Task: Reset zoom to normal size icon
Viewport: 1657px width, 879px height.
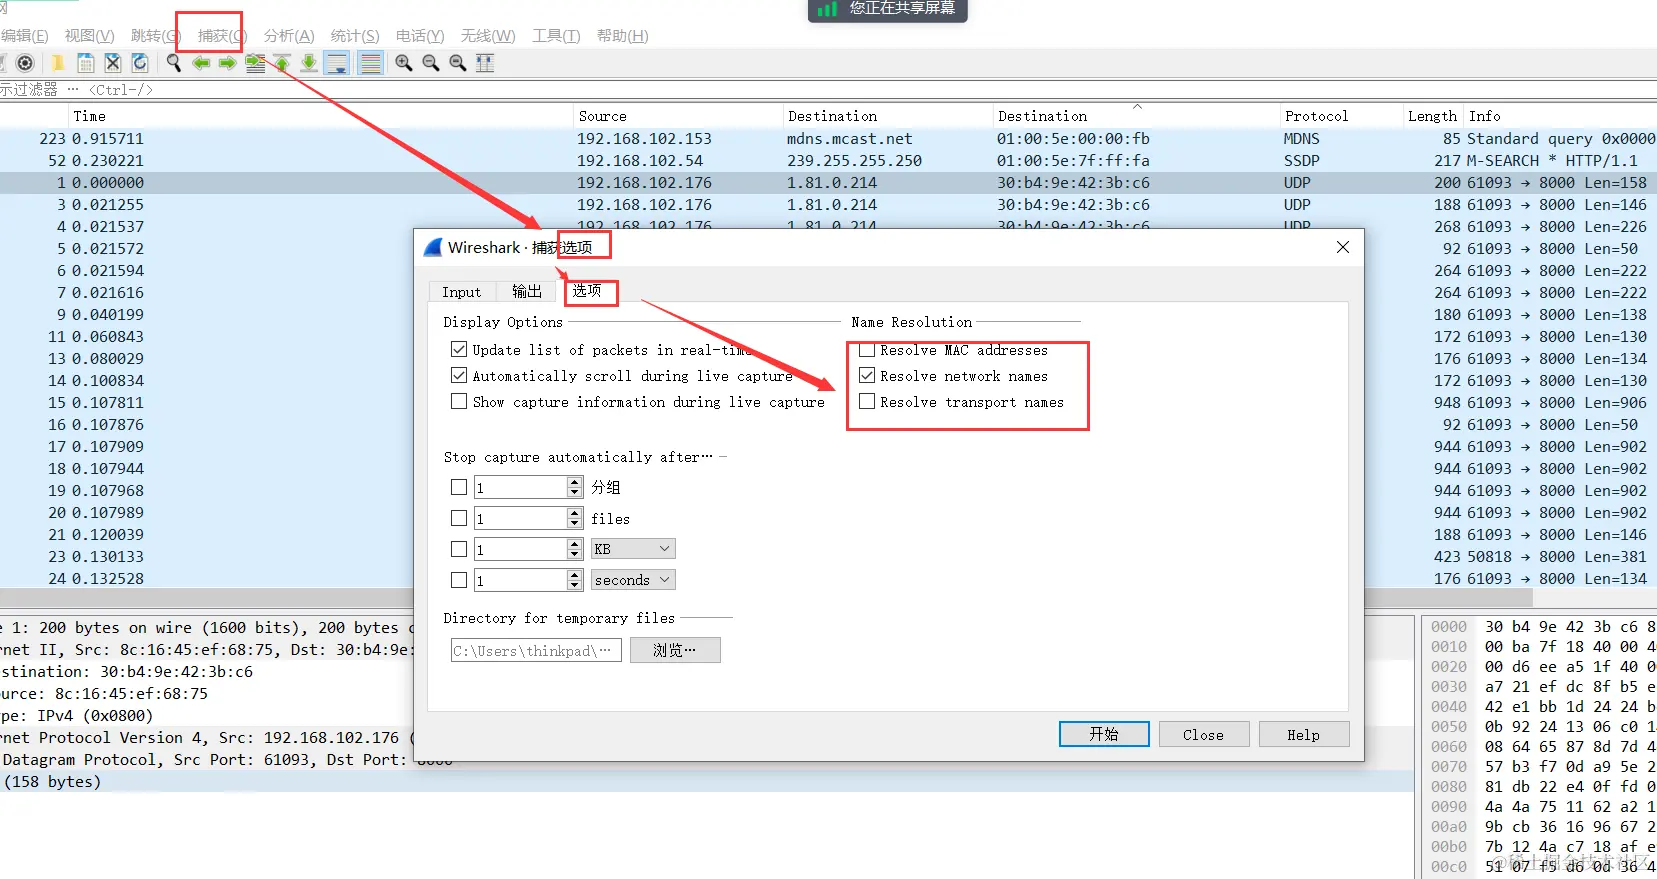Action: tap(458, 63)
